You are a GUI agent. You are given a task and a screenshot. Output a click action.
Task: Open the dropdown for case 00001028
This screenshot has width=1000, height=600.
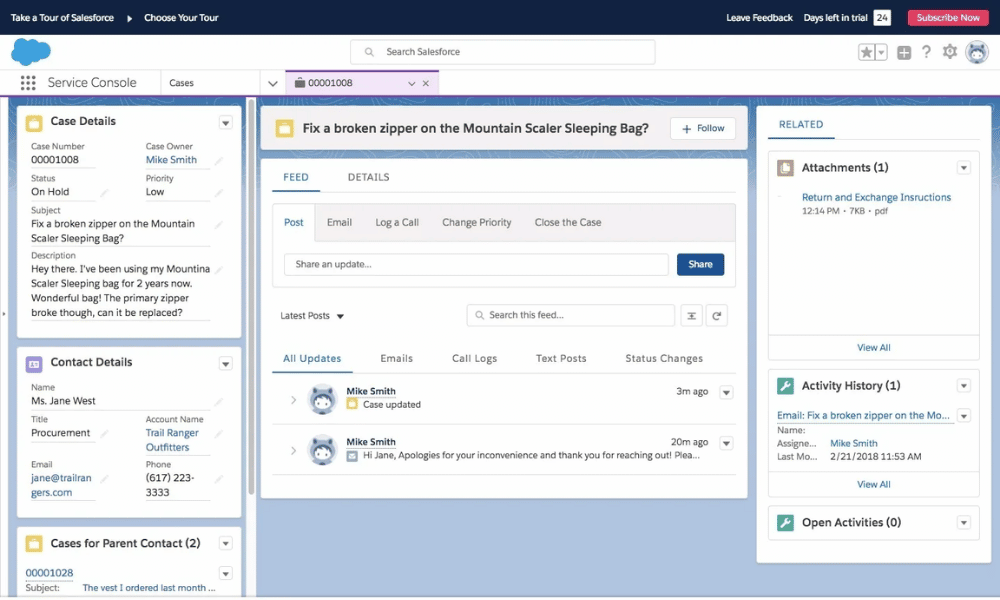(x=225, y=573)
